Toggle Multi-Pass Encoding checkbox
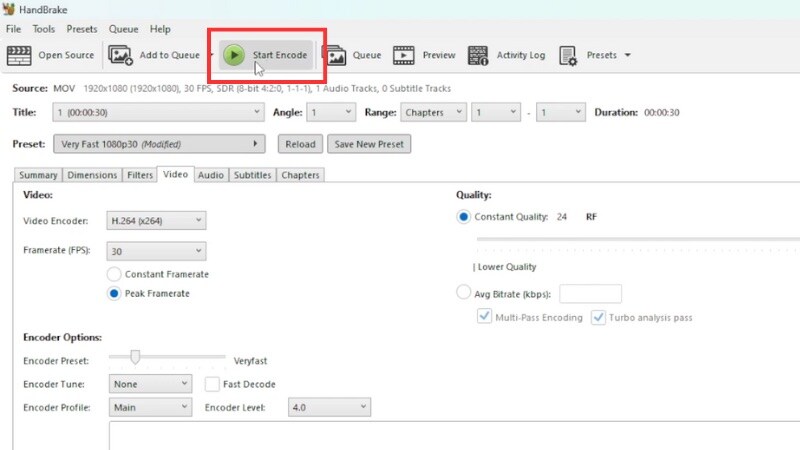This screenshot has width=800, height=450. 484,316
